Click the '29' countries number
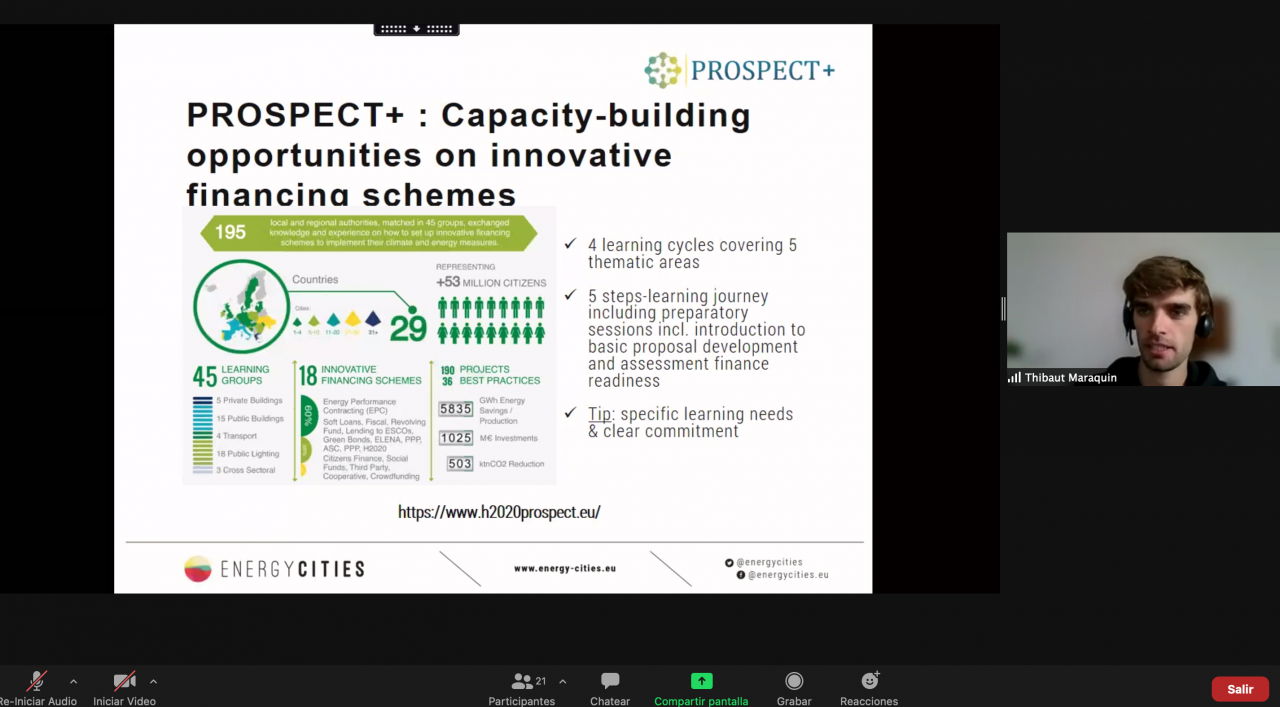Screen dimensions: 1280x707 408,327
